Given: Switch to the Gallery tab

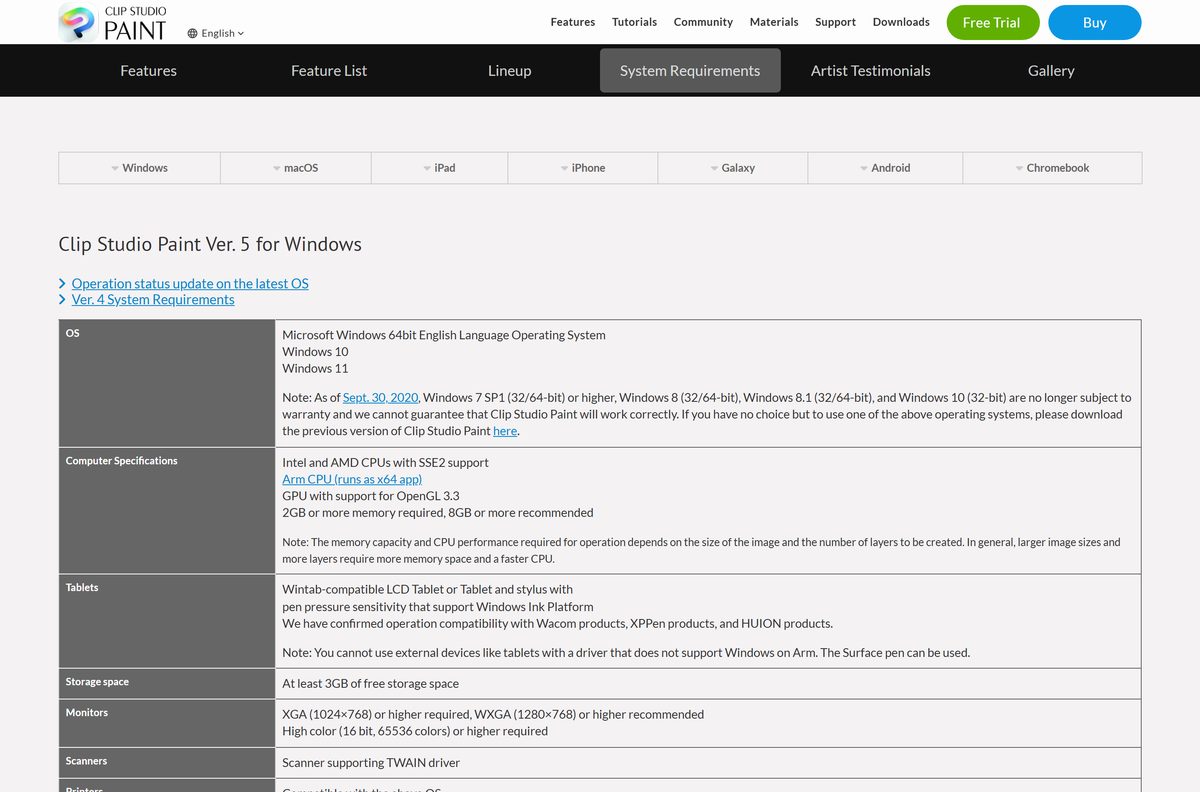Looking at the screenshot, I should [x=1051, y=71].
